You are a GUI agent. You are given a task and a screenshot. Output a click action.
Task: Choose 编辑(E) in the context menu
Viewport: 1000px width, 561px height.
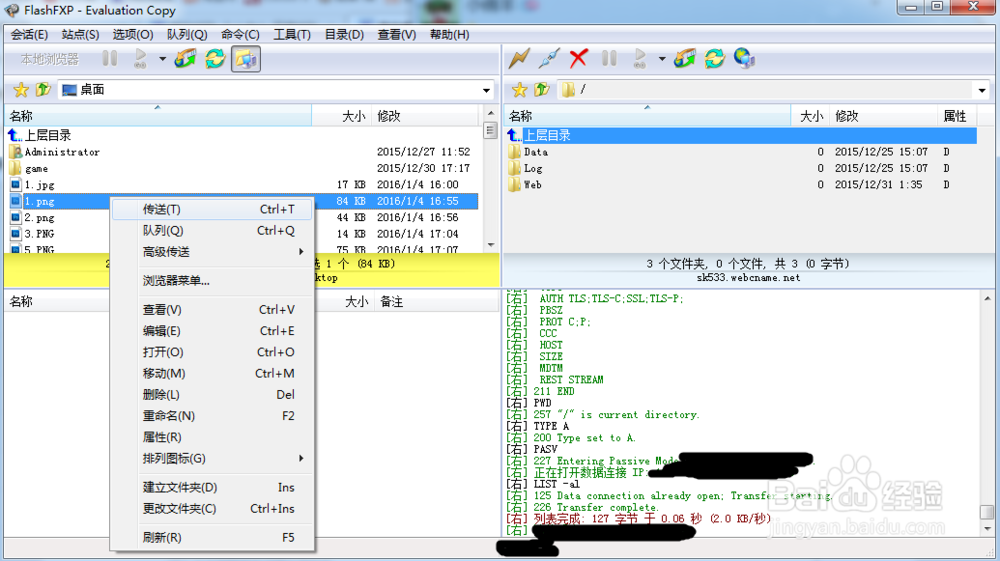pos(212,331)
